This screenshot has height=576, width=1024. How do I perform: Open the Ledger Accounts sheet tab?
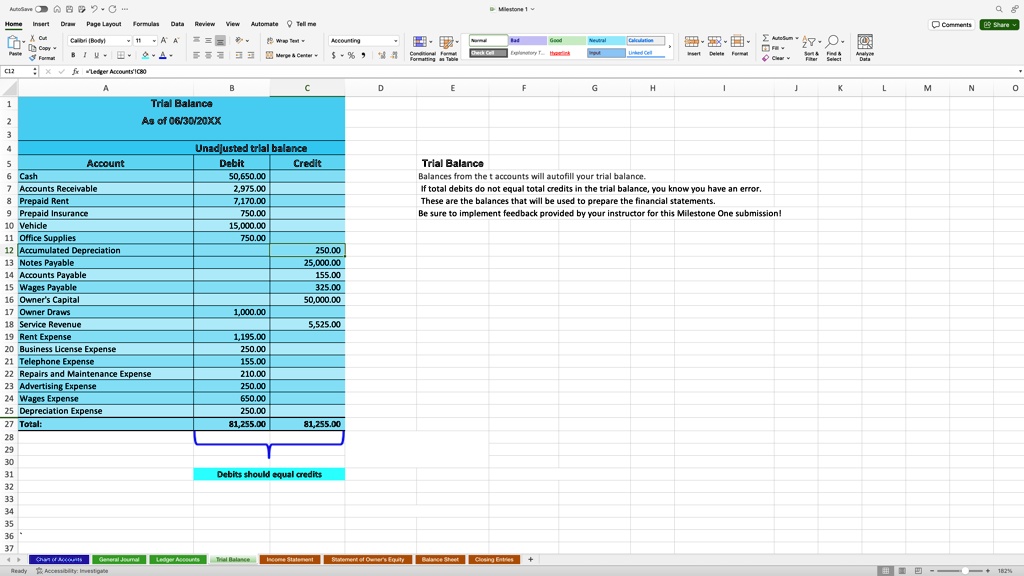[x=177, y=560]
